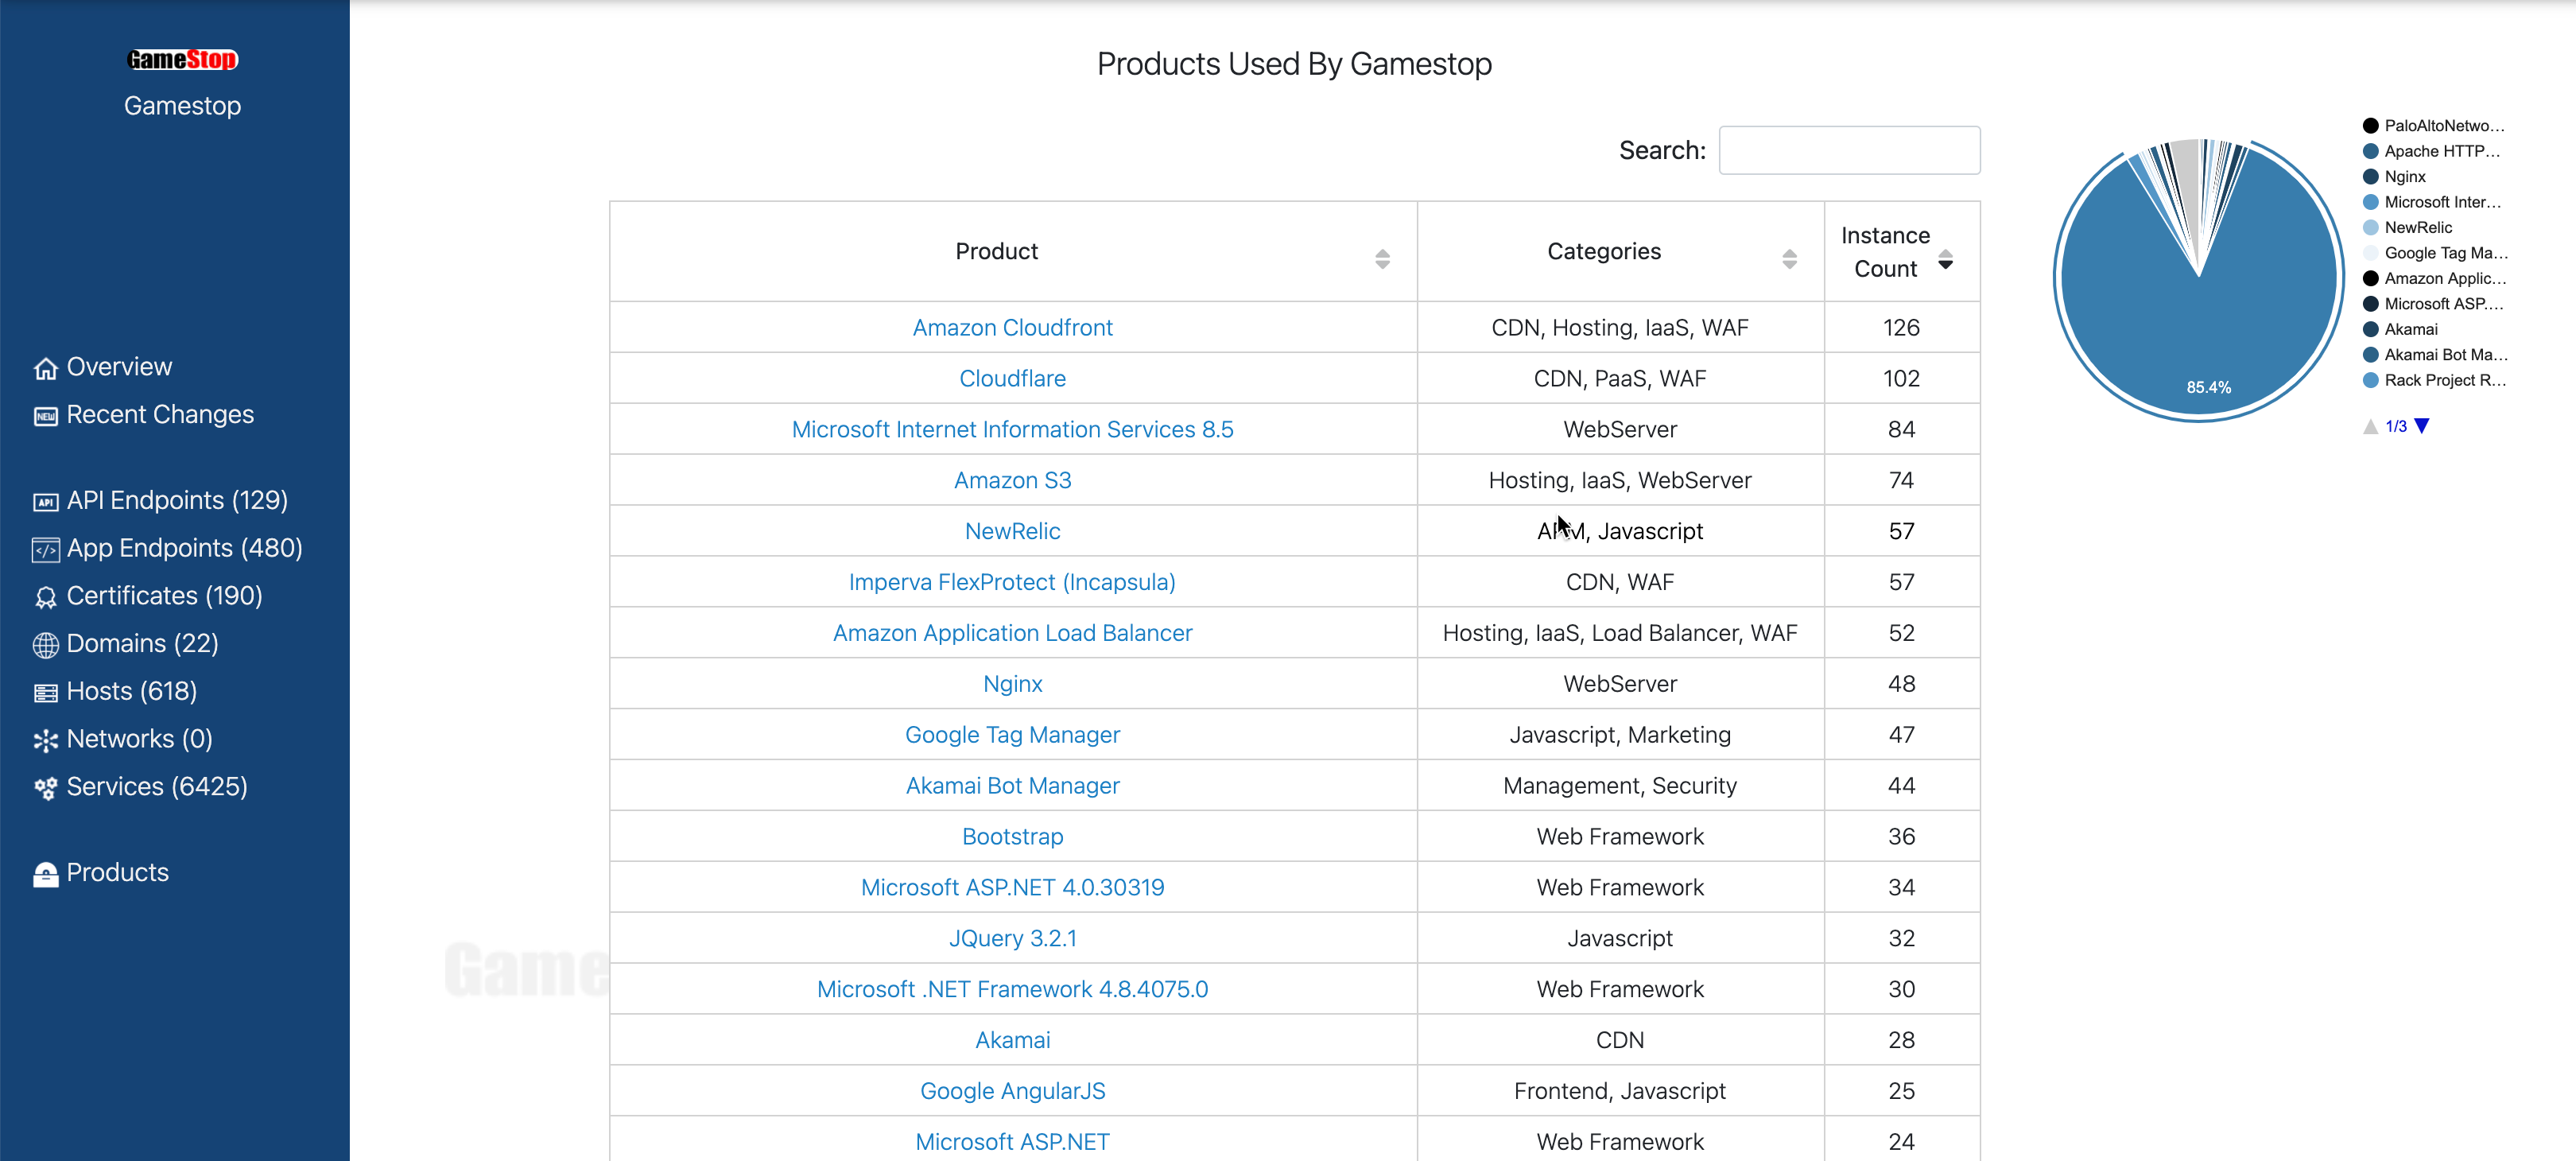Toggle Microsoft Inter… legend swatch
This screenshot has width=2576, height=1161.
pyautogui.click(x=2370, y=202)
